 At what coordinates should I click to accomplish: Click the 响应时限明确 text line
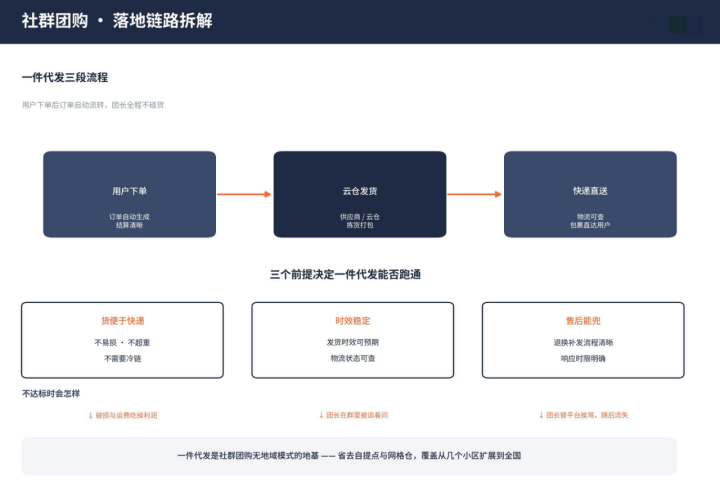[x=583, y=358]
